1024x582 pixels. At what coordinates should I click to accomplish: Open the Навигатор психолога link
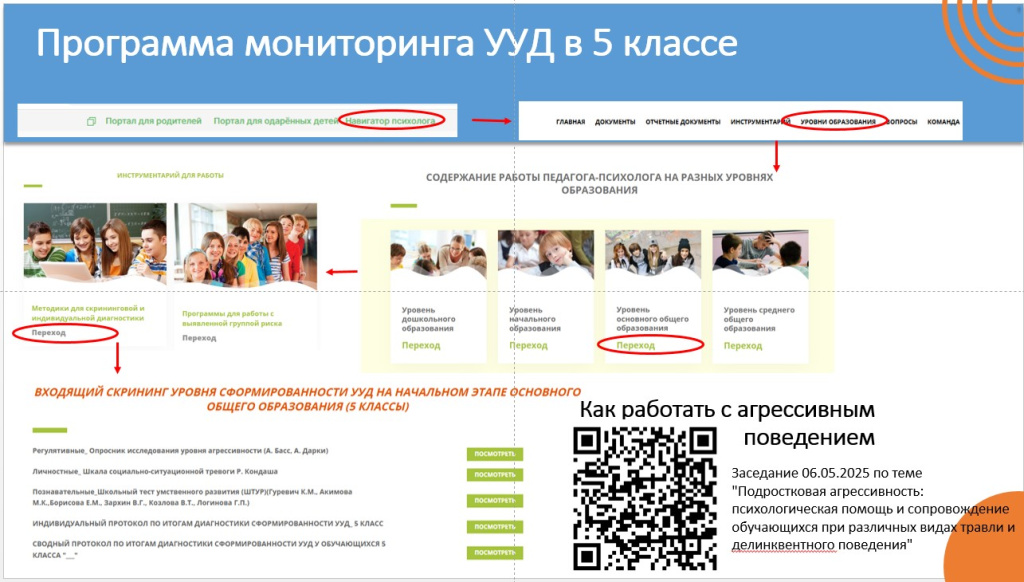(x=390, y=121)
